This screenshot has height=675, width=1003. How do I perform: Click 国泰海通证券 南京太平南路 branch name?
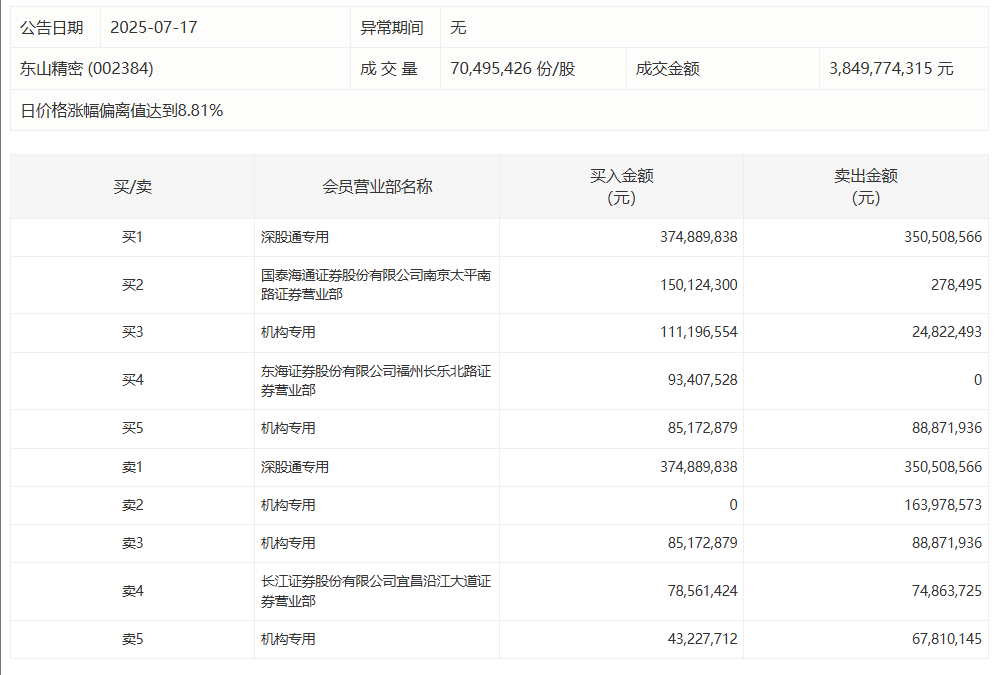pos(375,285)
